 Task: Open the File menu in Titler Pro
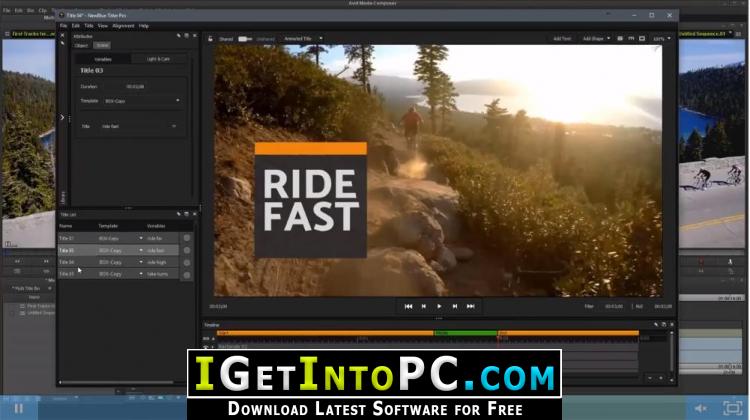[x=63, y=26]
